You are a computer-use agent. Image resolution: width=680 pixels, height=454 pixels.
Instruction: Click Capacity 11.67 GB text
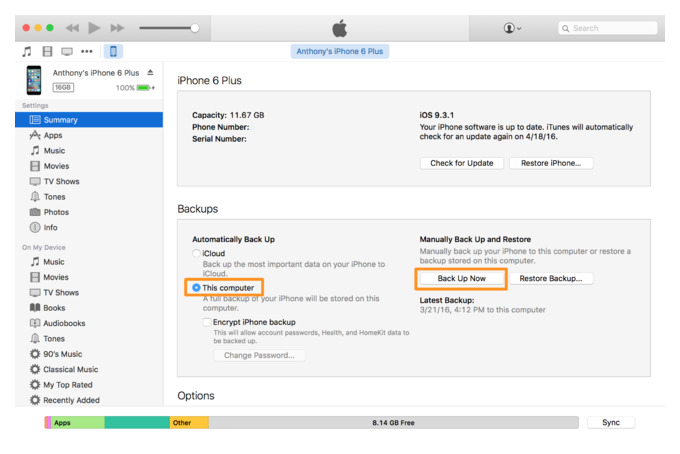(x=228, y=115)
